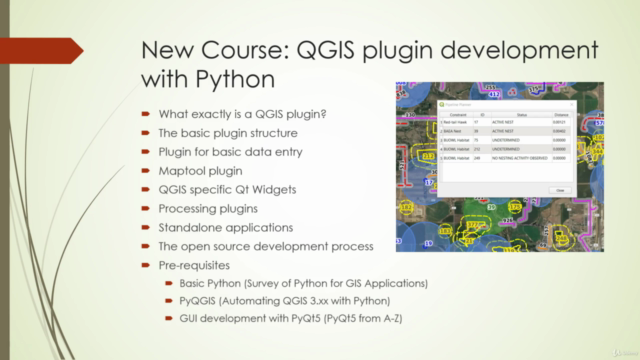Click the 'Maptool plugin' bullet text
This screenshot has width=640, height=360.
(x=200, y=171)
